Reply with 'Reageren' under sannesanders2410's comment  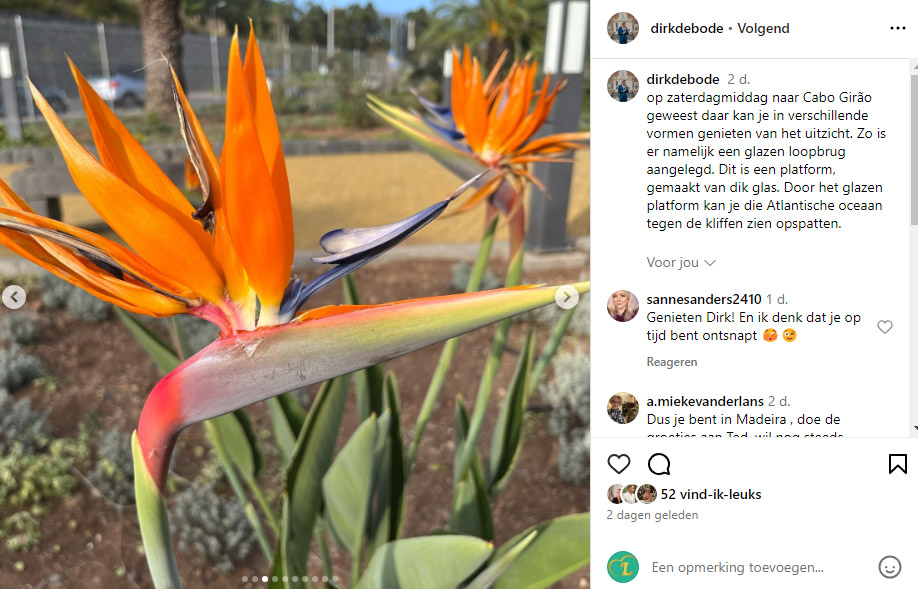pos(672,362)
